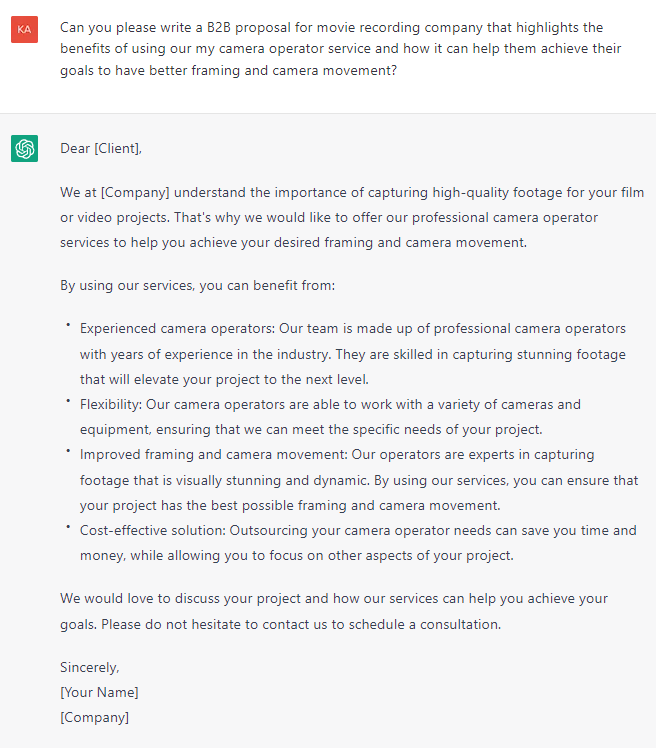
Task: Click the bullet dot before "Flexibility"
Action: pyautogui.click(x=69, y=402)
